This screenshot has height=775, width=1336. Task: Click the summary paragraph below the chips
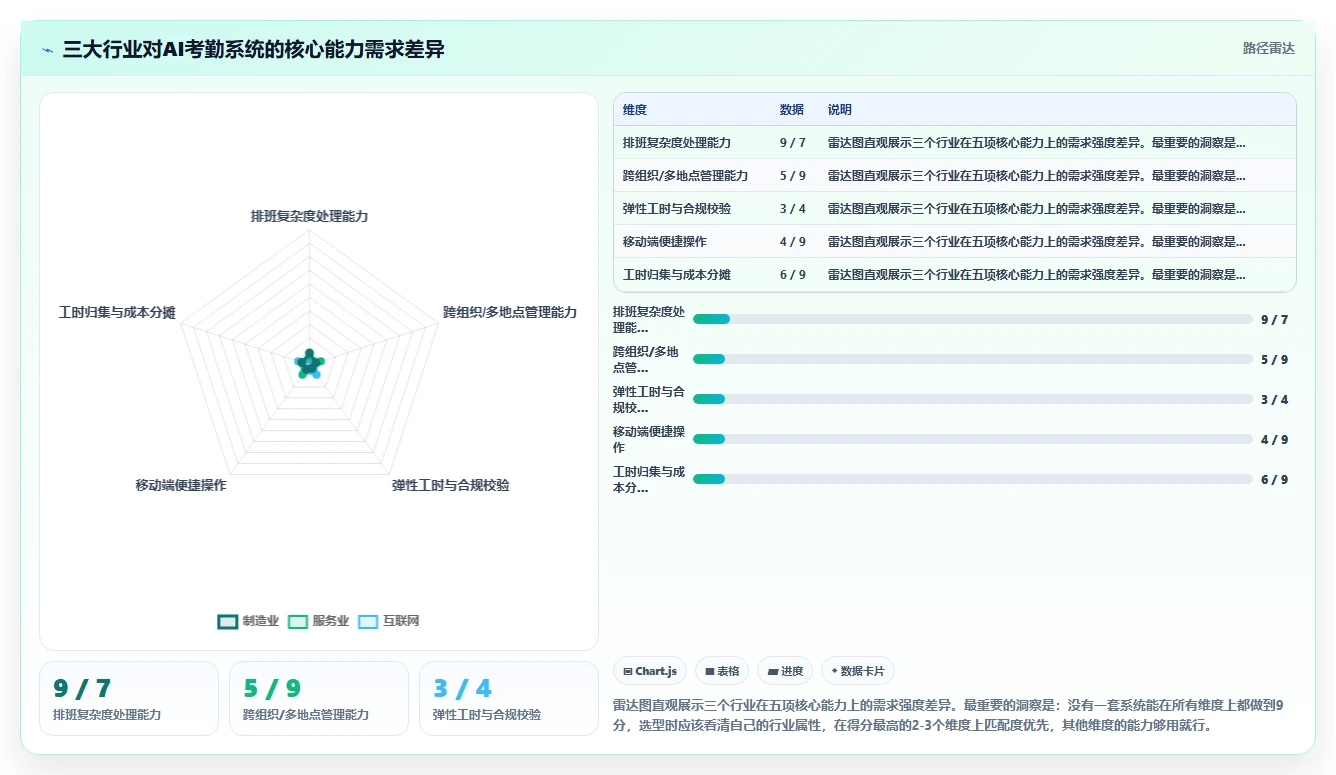[948, 716]
